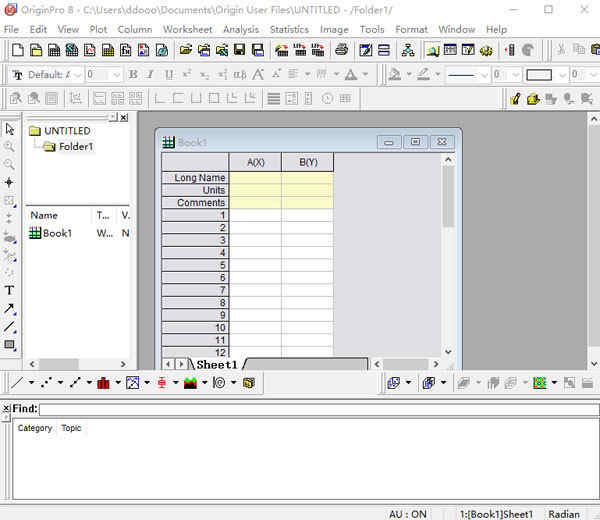The height and width of the screenshot is (520, 600).
Task: Switch to the Sheet1 tab
Action: click(x=217, y=365)
